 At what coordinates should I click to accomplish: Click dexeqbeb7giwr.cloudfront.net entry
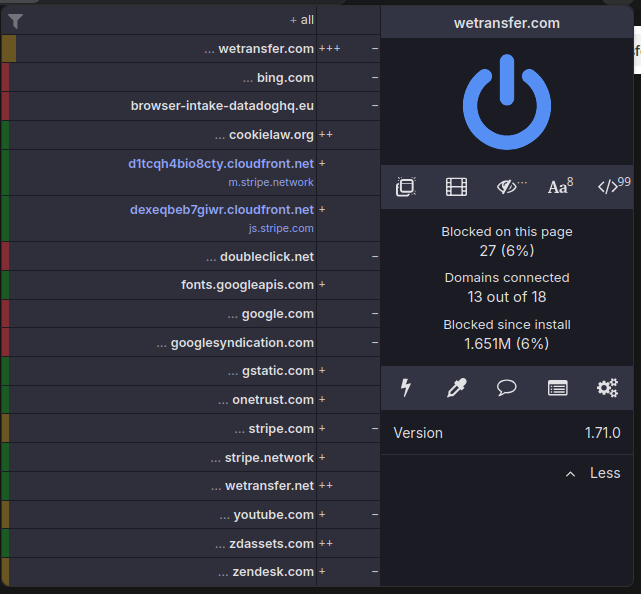pyautogui.click(x=222, y=210)
